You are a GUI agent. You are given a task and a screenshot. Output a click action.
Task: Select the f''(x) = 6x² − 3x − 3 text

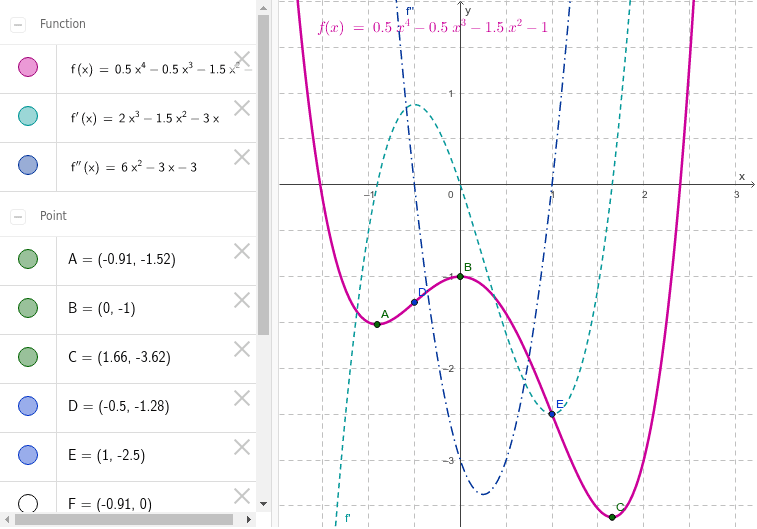(134, 167)
